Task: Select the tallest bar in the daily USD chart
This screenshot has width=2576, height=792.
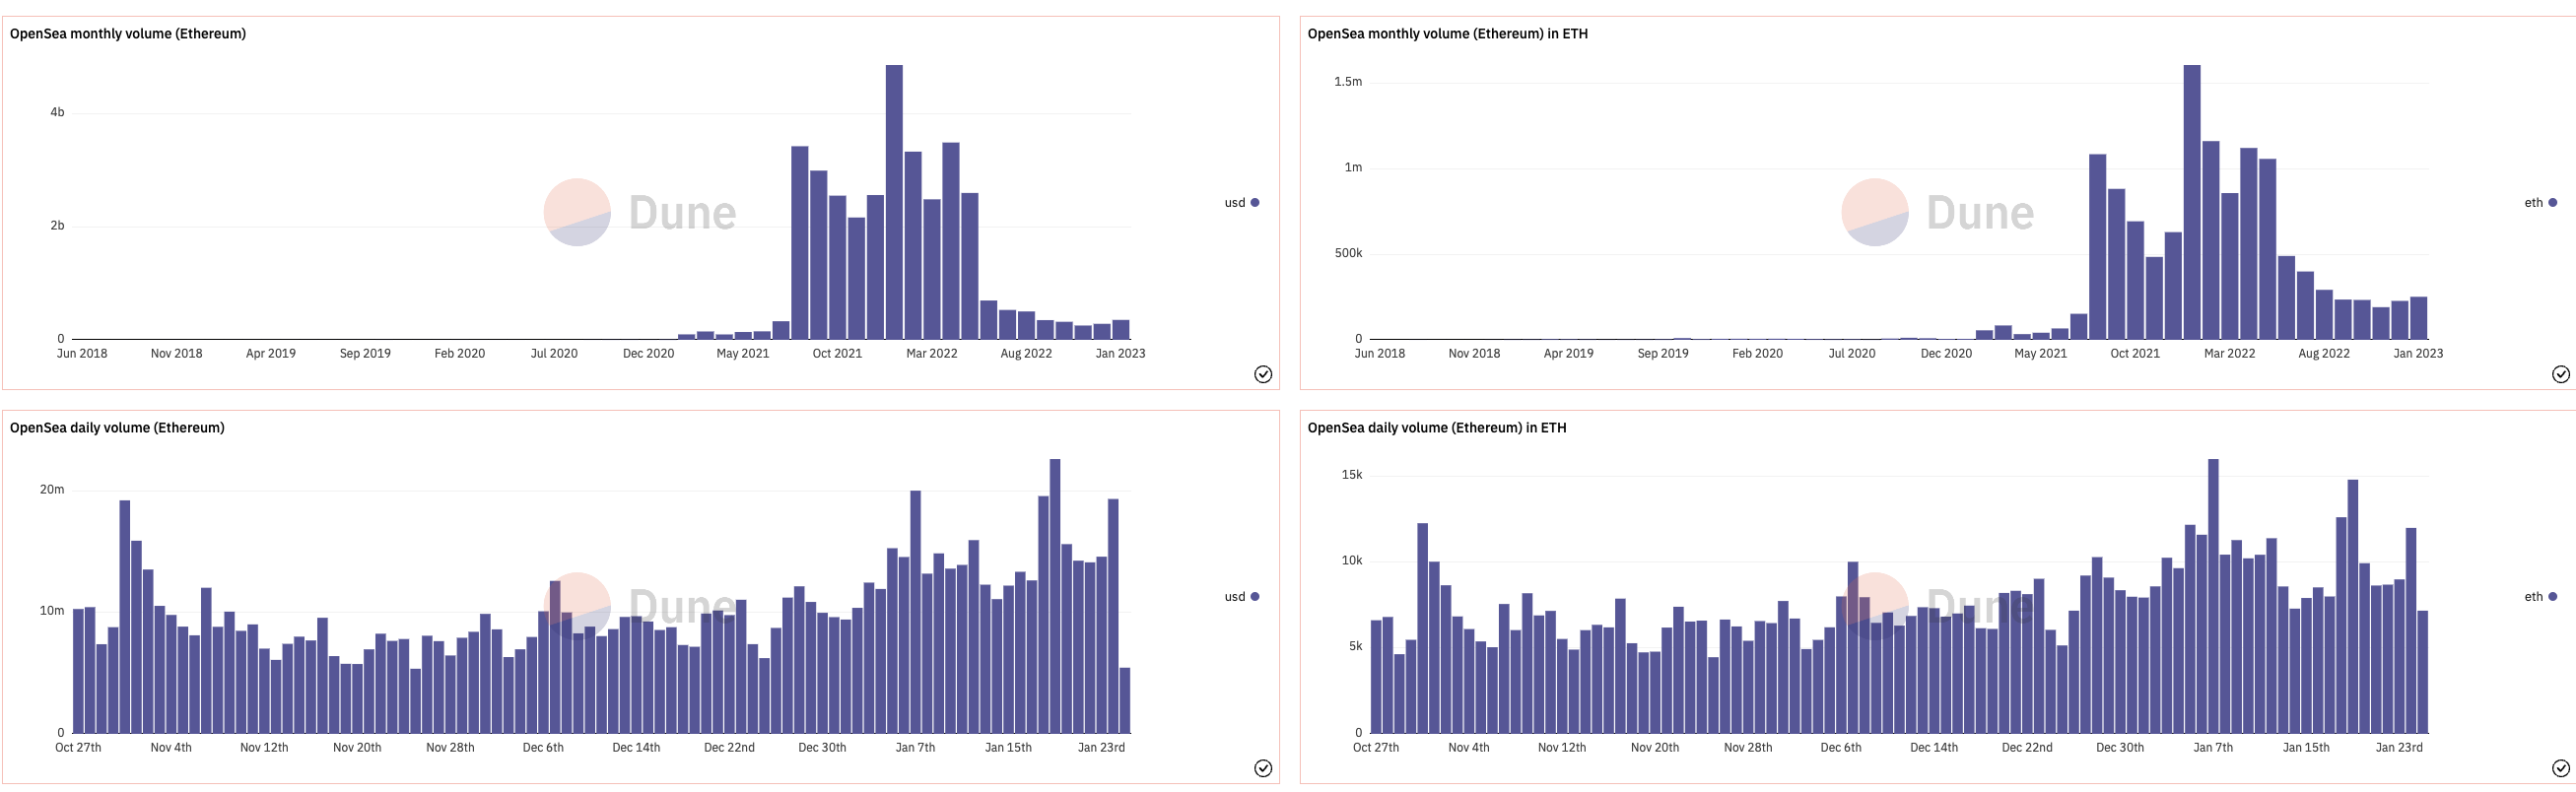Action: 1055,596
